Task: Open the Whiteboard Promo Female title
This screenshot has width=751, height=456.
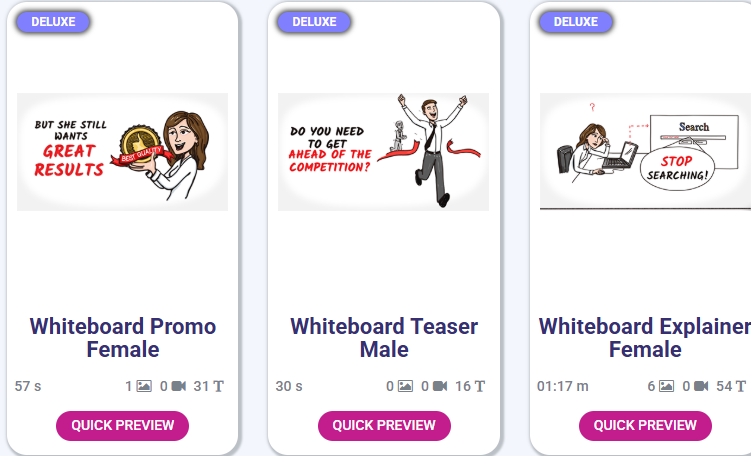Action: 123,338
